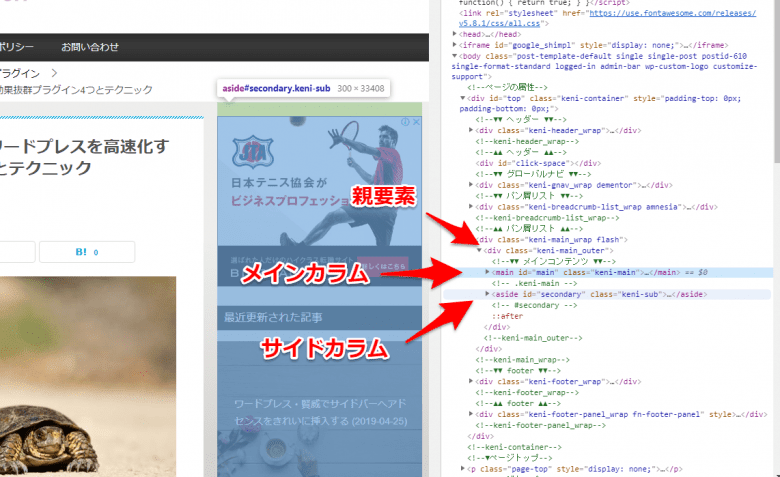Collapse the body element node
The width and height of the screenshot is (780, 477).
point(455,56)
